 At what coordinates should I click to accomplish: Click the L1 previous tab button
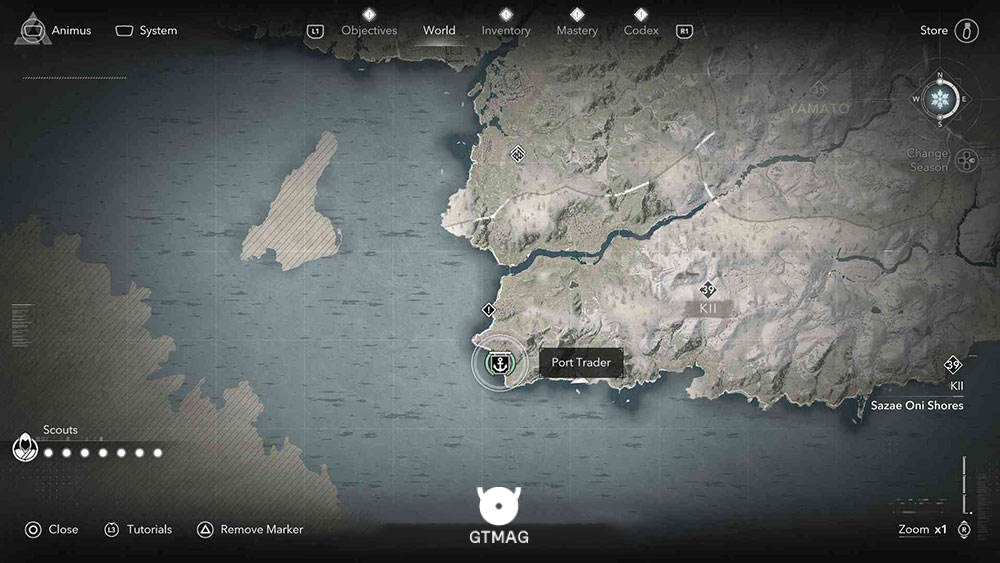click(315, 31)
